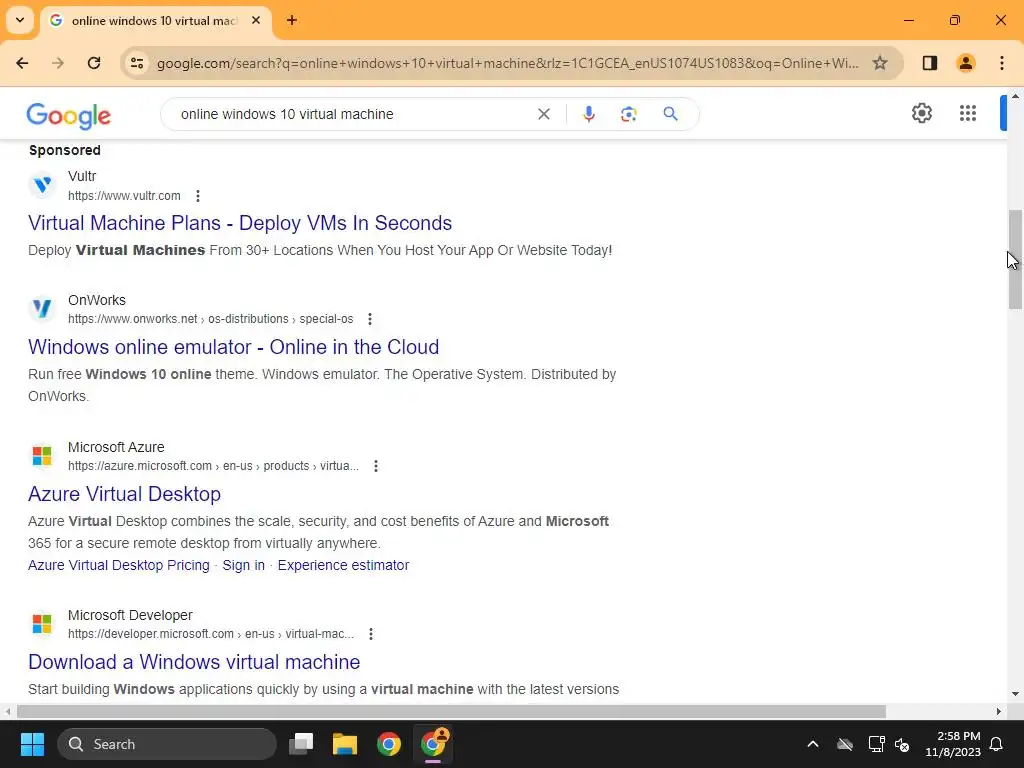Click inside the Google search input field
Image resolution: width=1024 pixels, height=768 pixels.
(x=353, y=114)
